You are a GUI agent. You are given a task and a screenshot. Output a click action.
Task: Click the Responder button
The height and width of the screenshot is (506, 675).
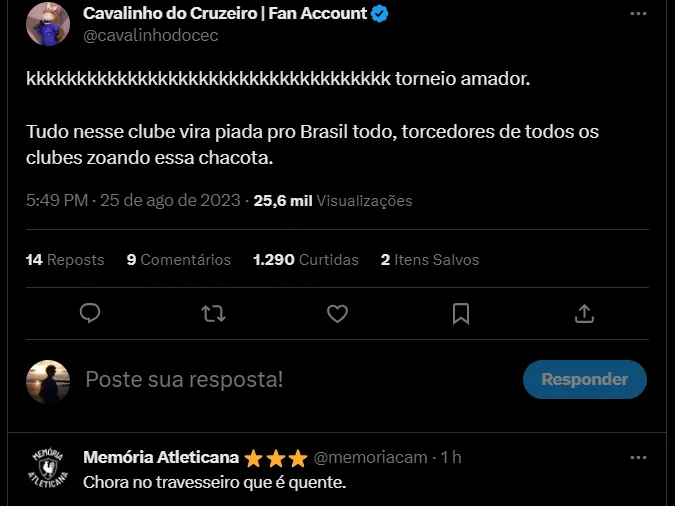point(585,380)
